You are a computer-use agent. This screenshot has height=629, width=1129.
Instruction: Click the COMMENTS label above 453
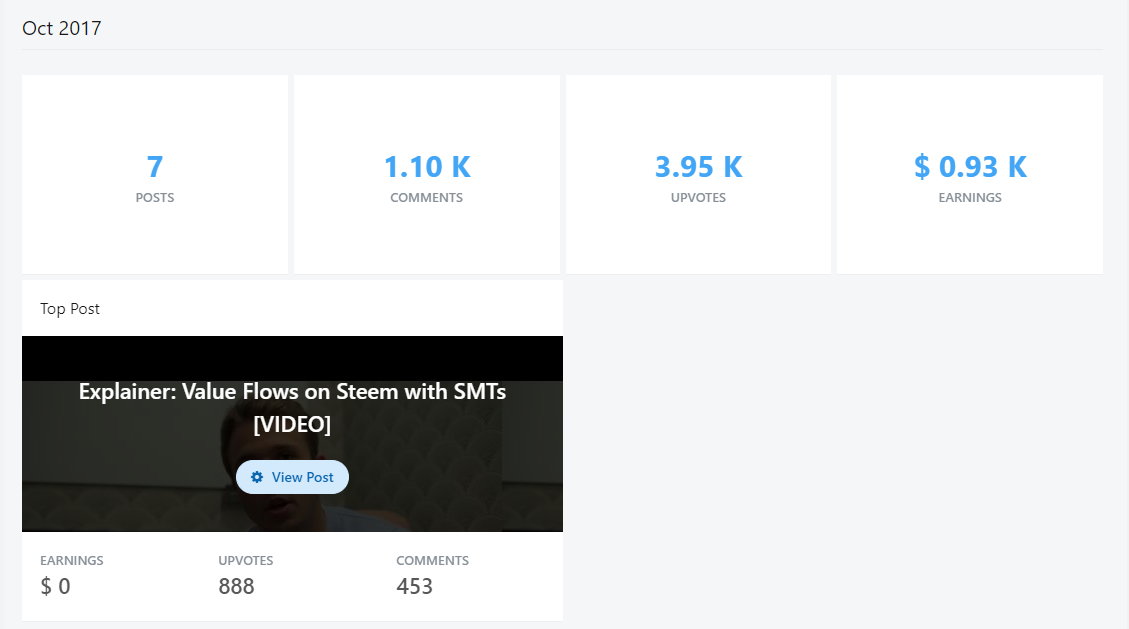[x=432, y=561]
